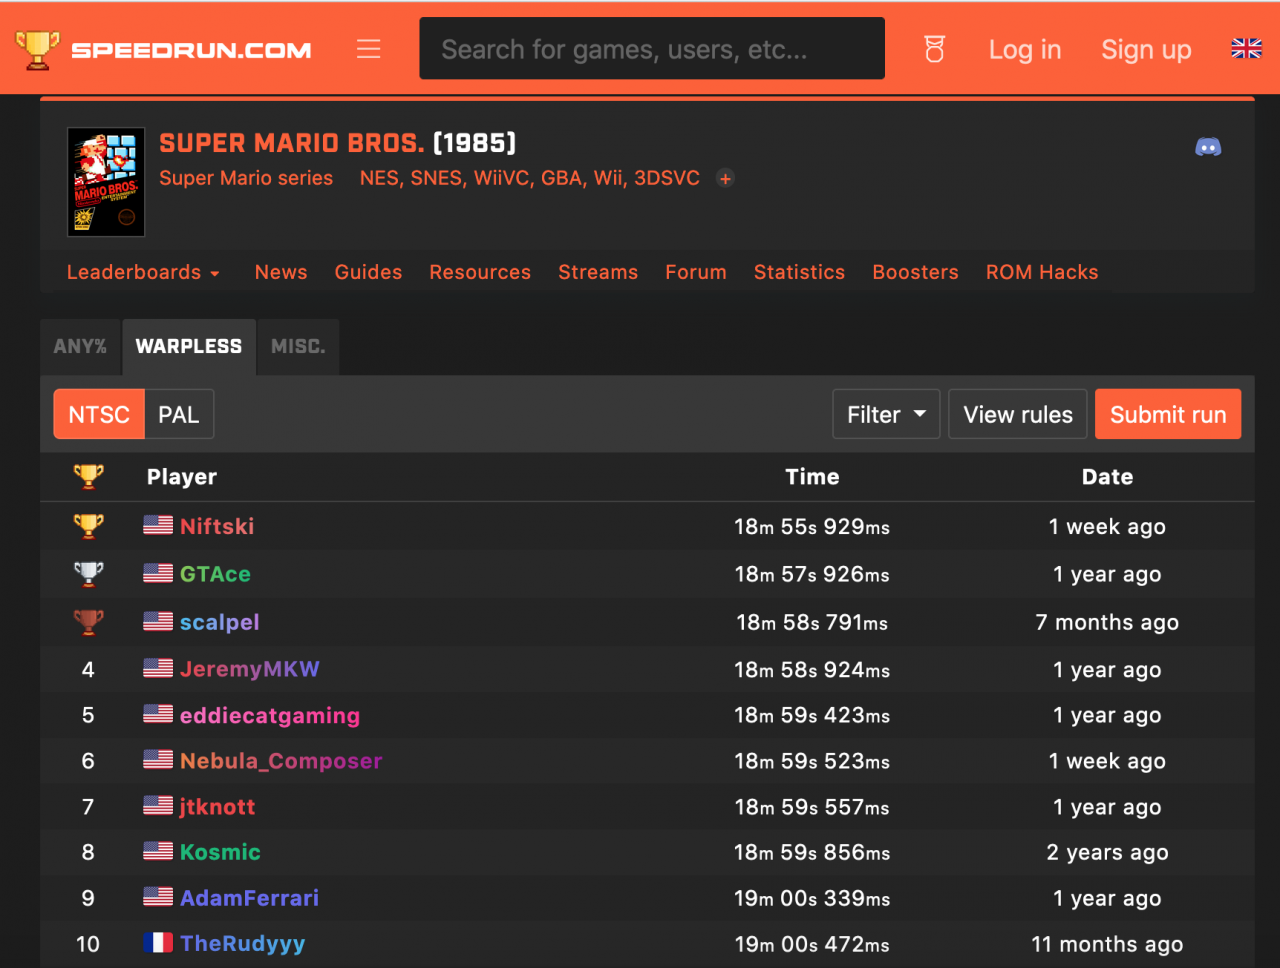Open Niftski's player profile
The image size is (1280, 968).
click(217, 526)
